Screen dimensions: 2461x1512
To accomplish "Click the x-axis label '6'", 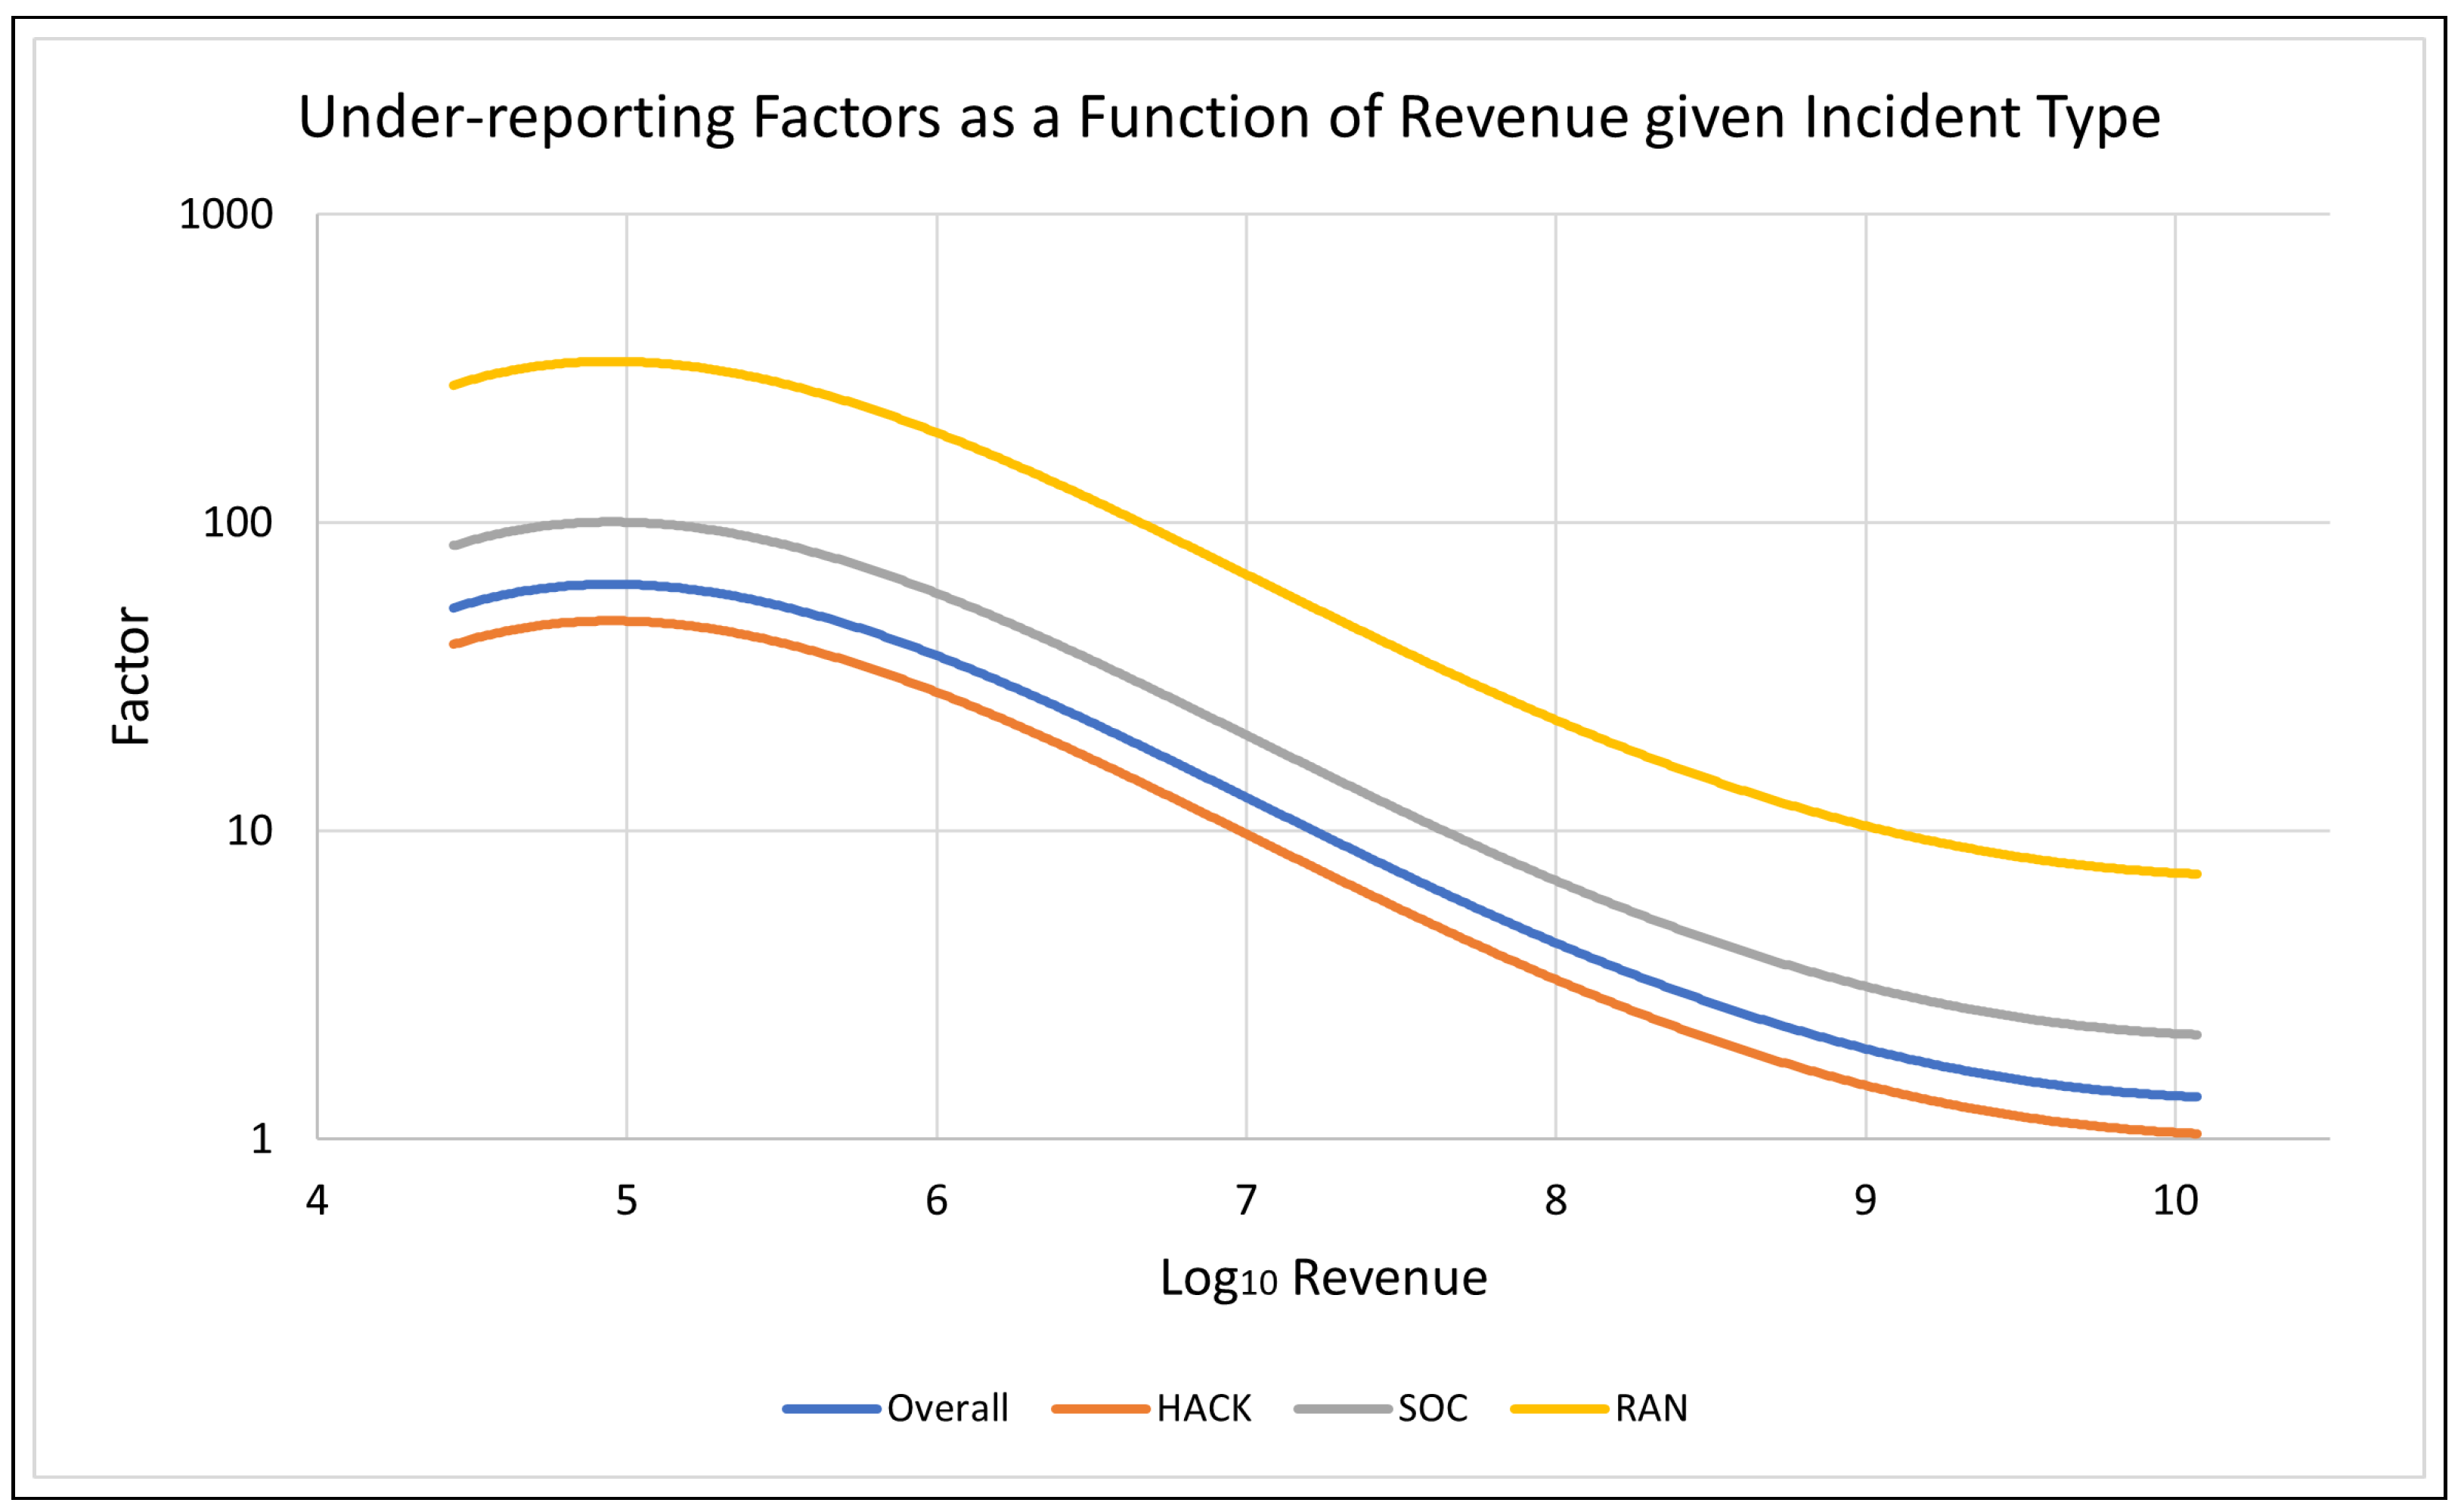I will point(936,1201).
